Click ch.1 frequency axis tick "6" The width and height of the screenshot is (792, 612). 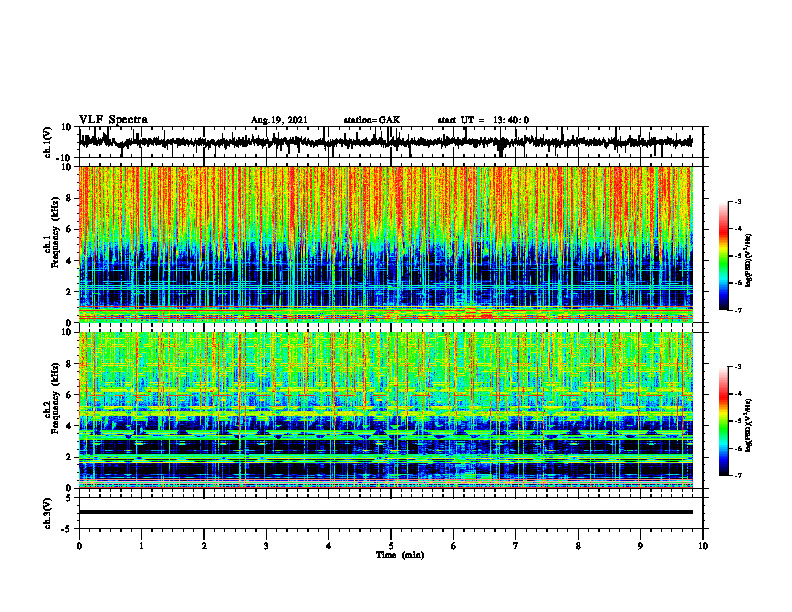pyautogui.click(x=69, y=230)
